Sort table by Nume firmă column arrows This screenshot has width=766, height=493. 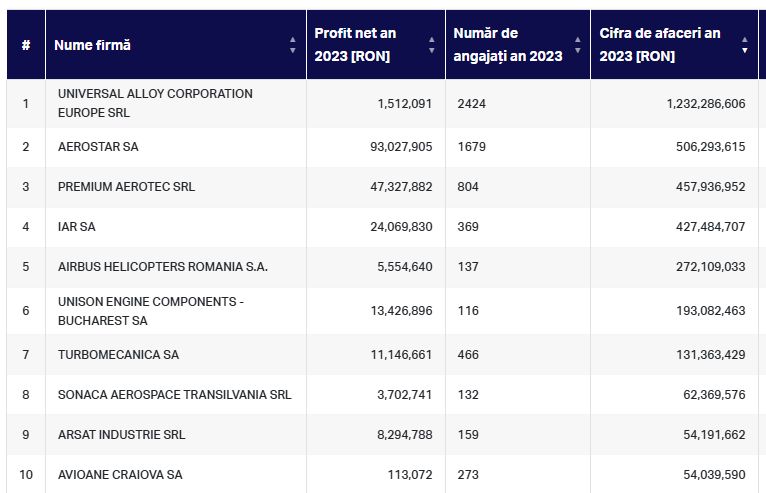pos(293,45)
